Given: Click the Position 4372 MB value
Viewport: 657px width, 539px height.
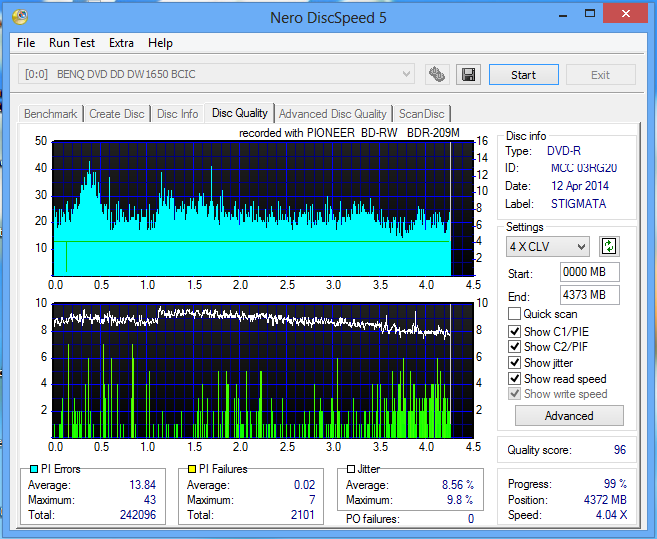Looking at the screenshot, I should 605,500.
